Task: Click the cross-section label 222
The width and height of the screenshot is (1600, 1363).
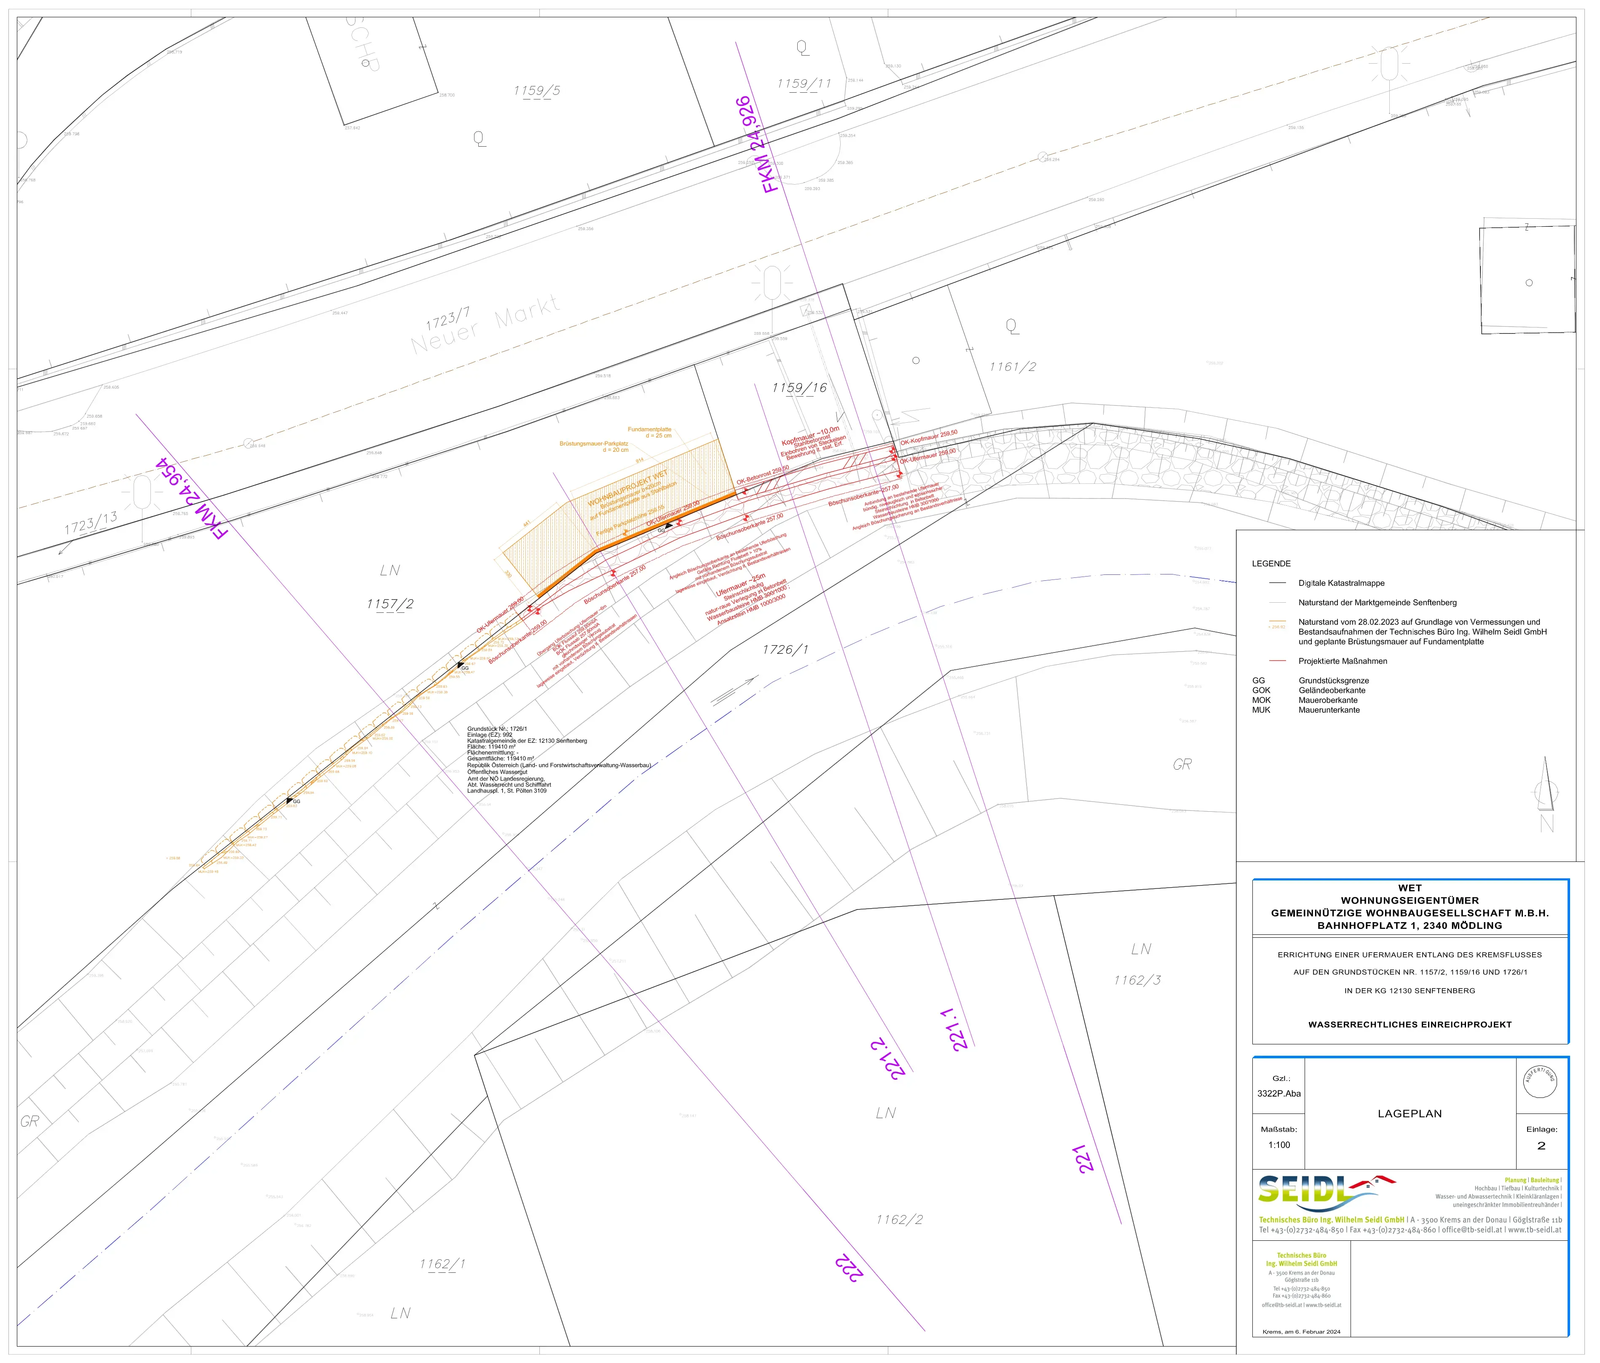Action: (x=848, y=1267)
